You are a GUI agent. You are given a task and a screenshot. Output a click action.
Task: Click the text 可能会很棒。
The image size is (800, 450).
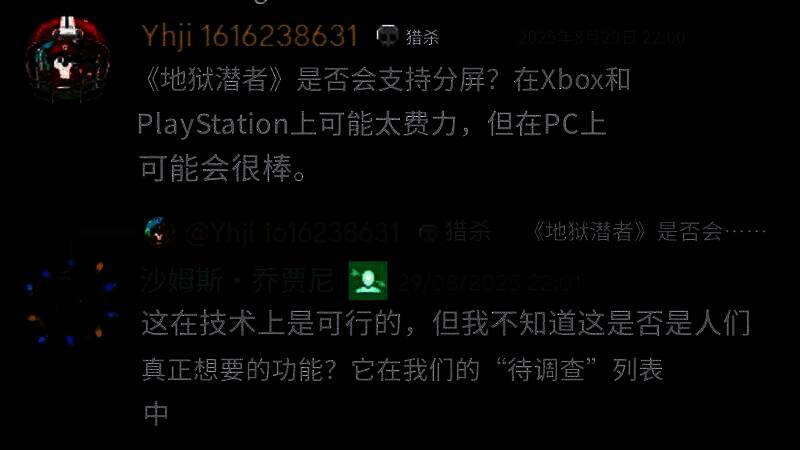pyautogui.click(x=223, y=169)
